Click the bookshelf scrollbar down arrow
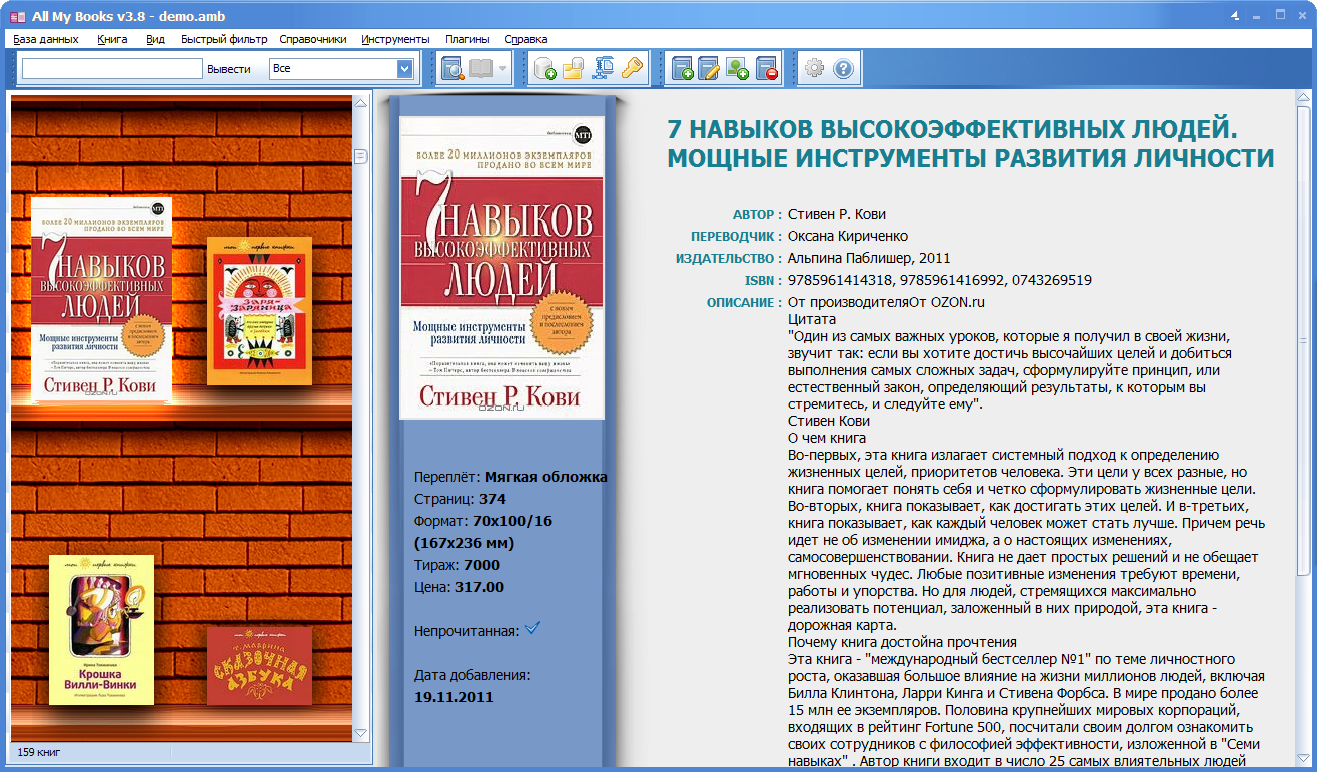 point(360,733)
